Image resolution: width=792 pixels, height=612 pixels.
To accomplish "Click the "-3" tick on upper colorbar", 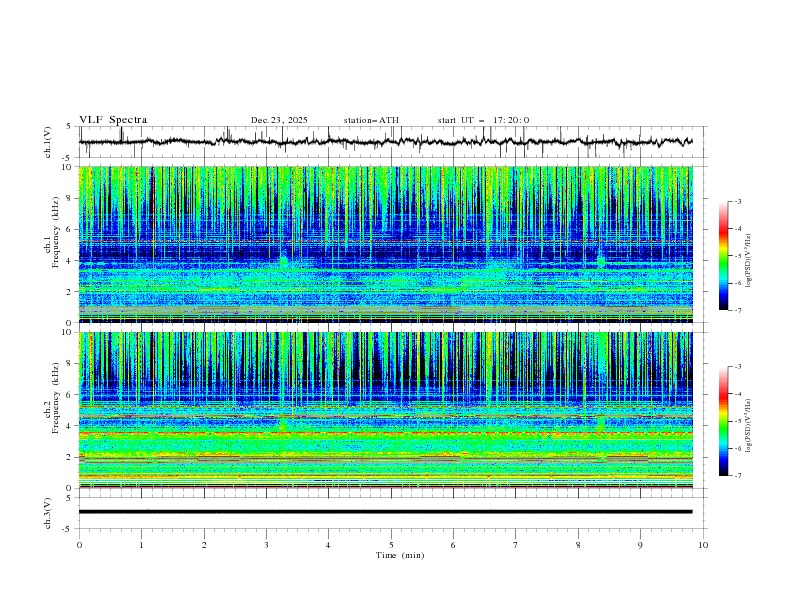I will coord(738,201).
